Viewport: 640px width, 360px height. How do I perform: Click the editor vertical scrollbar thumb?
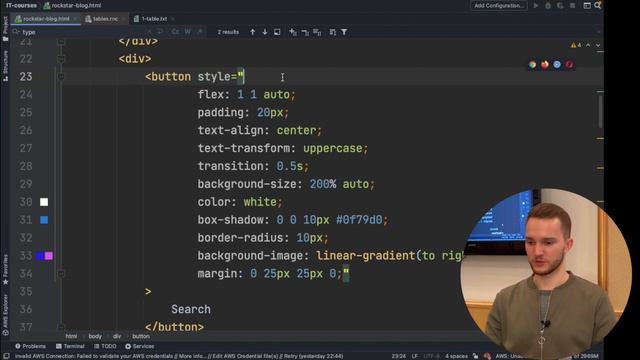[600, 111]
